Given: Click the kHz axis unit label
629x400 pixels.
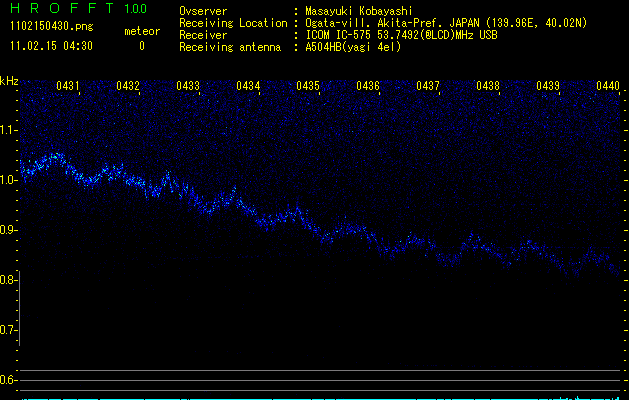Looking at the screenshot, I should (9, 81).
